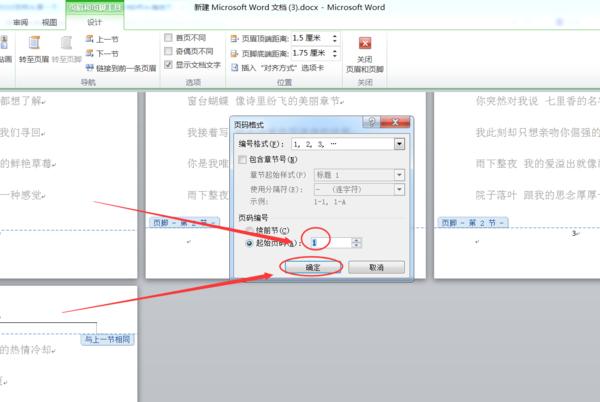Open the 编号格式 dropdown list

click(399, 144)
